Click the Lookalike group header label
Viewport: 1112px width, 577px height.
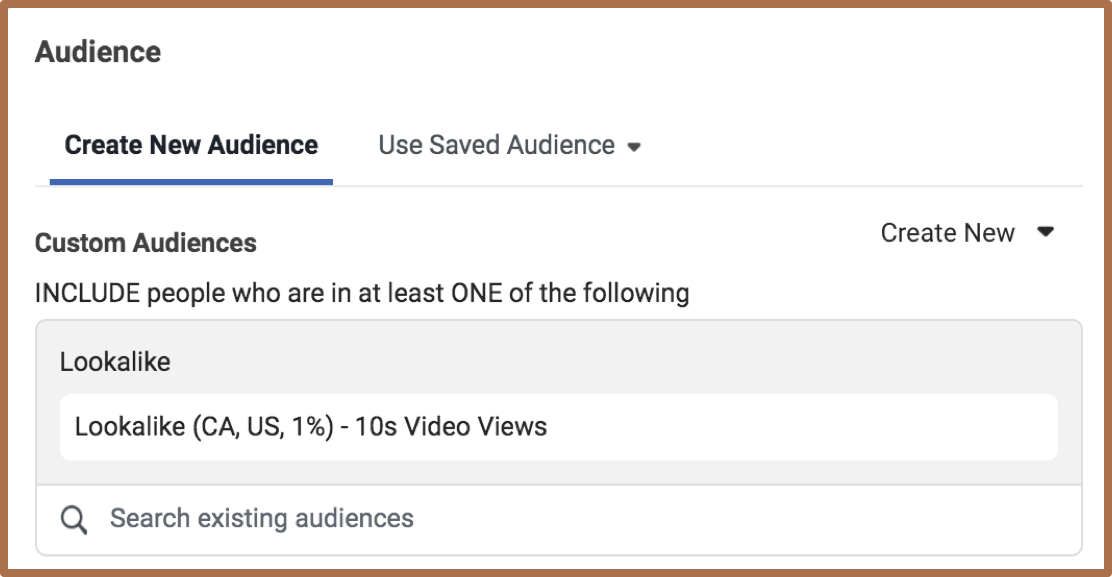click(x=115, y=362)
